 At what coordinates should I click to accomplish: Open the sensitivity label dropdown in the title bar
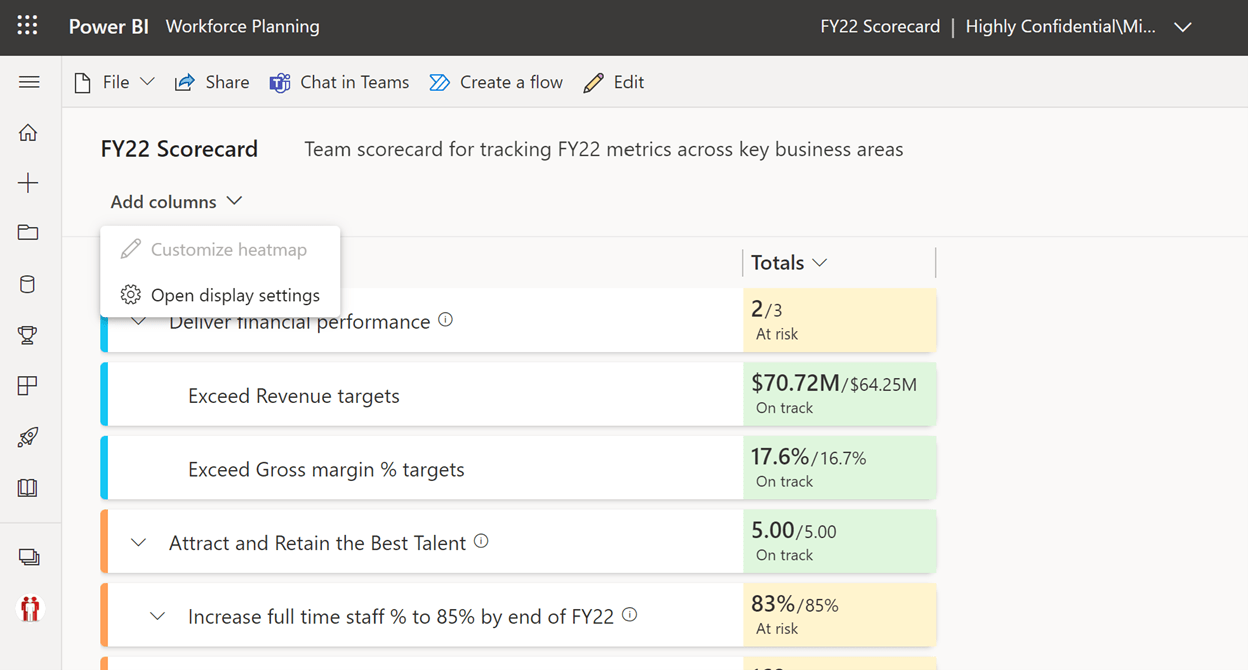[x=1183, y=27]
